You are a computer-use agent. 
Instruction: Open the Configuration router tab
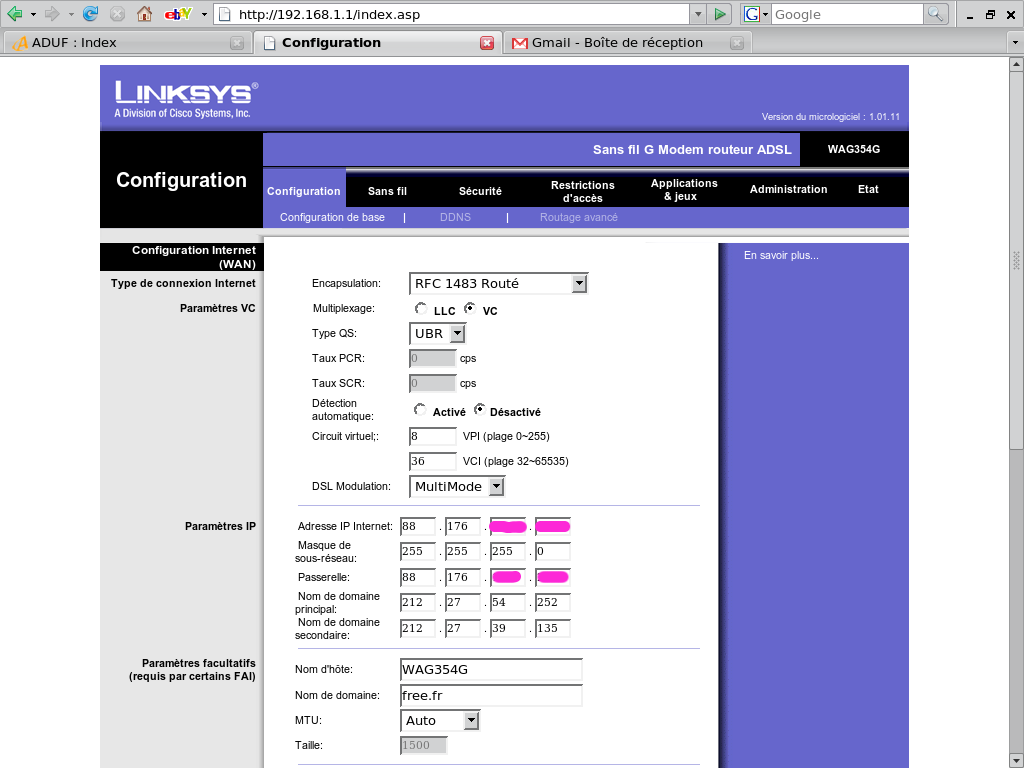coord(304,191)
